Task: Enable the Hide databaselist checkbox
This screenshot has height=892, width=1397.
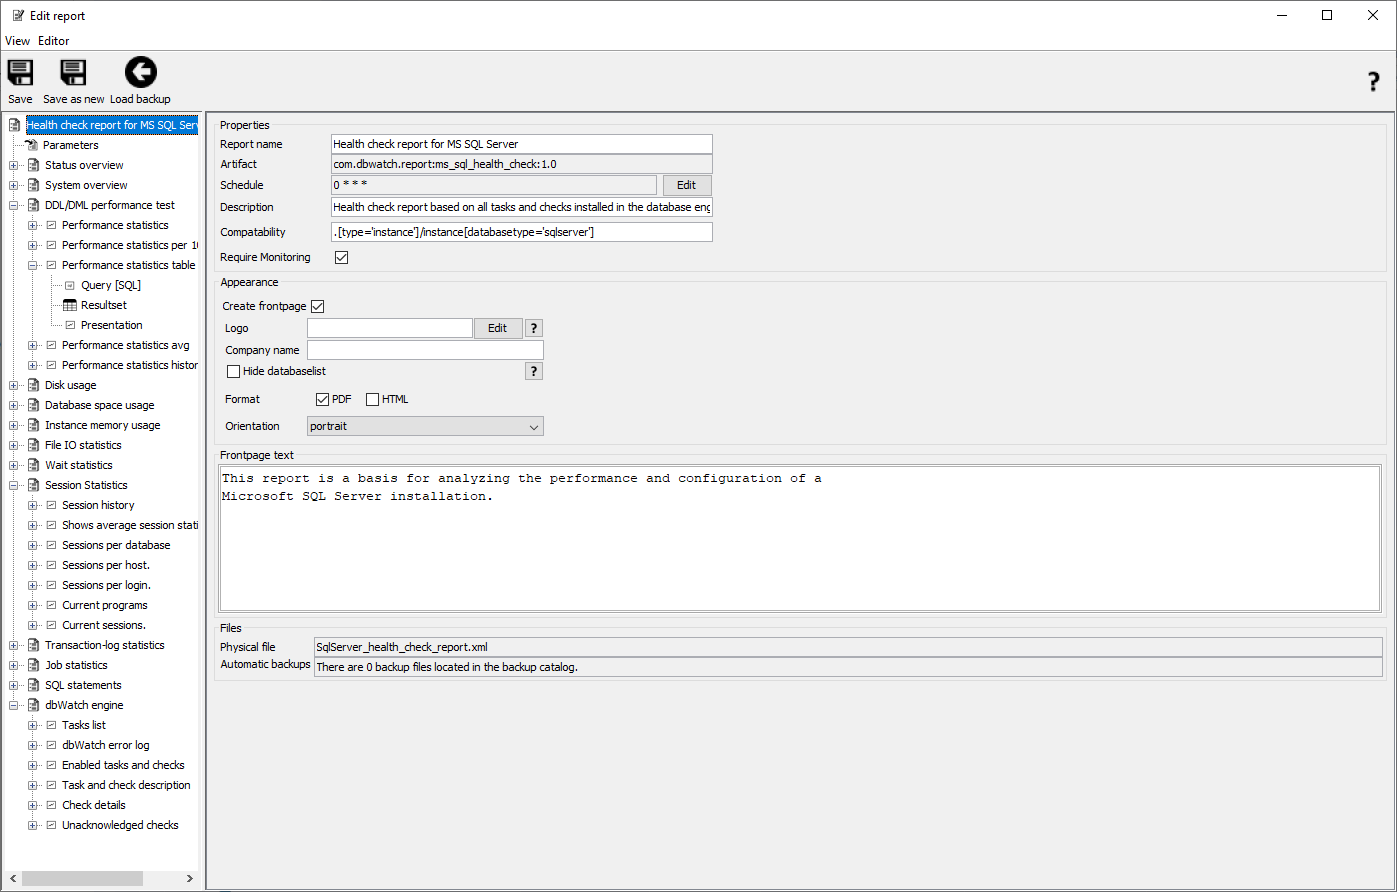Action: tap(234, 371)
